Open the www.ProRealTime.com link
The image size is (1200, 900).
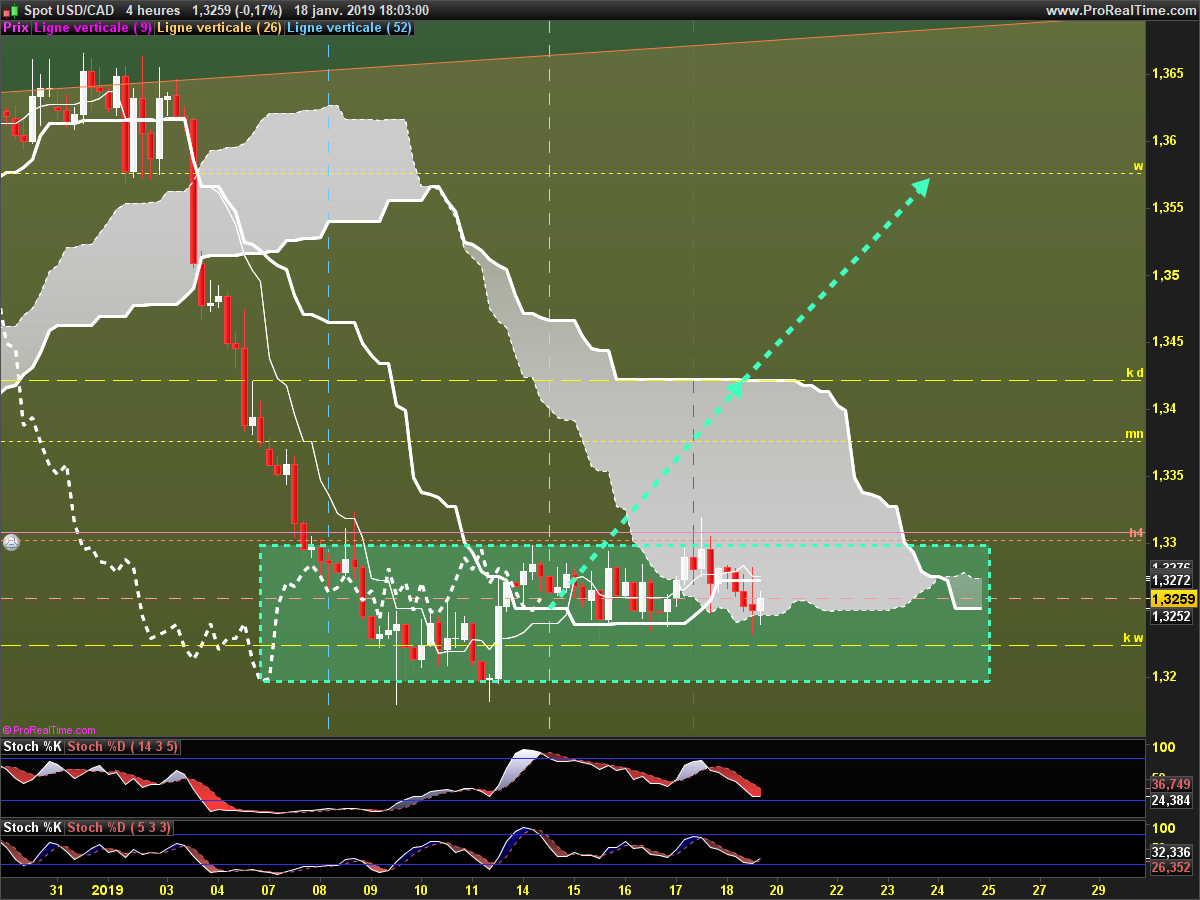coord(1120,10)
